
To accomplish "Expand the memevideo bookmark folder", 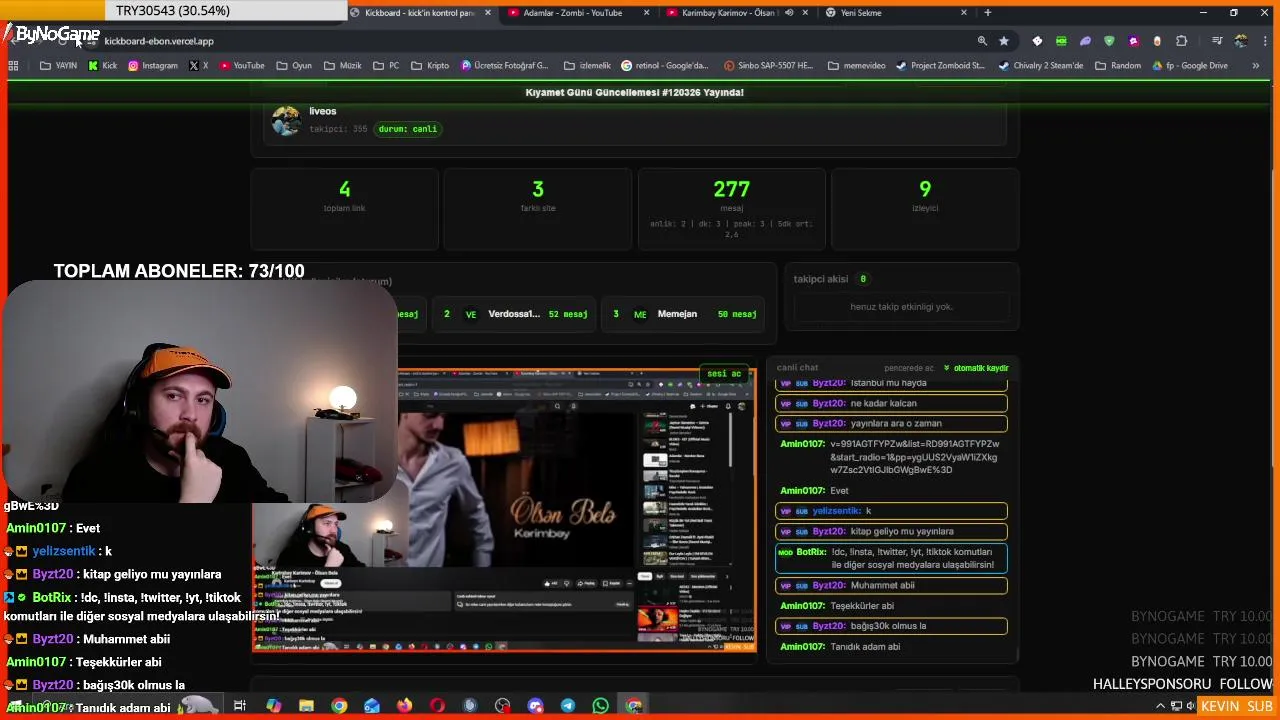I will [856, 66].
